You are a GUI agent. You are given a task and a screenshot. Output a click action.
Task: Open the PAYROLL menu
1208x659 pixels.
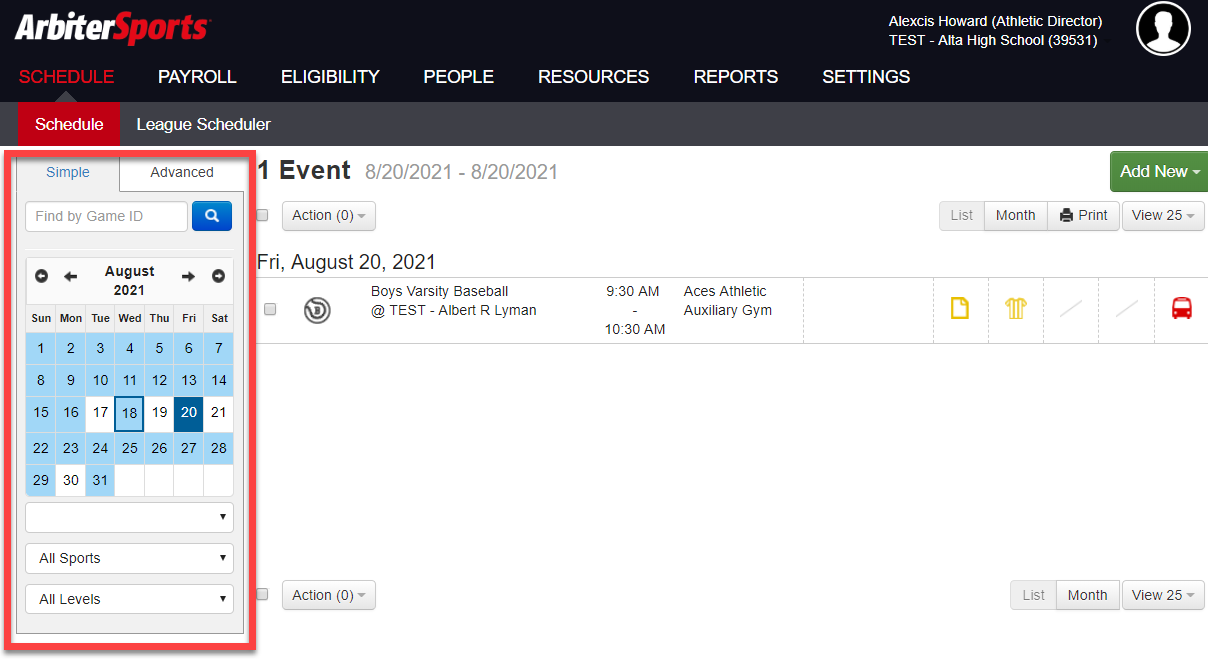pos(197,77)
